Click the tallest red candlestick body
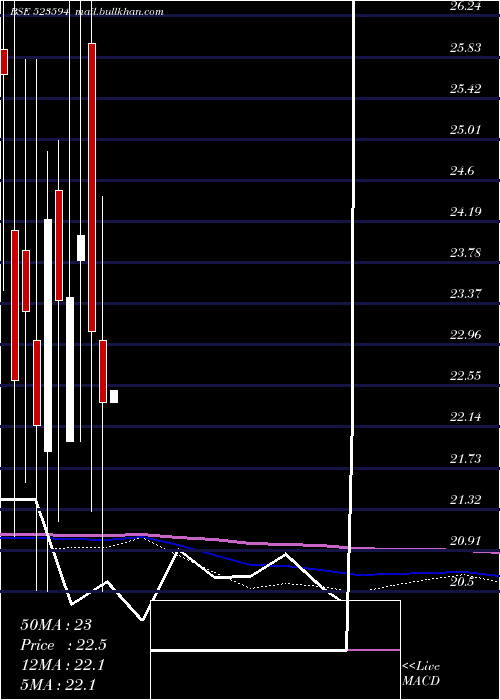The height and width of the screenshot is (700, 500). [92, 188]
